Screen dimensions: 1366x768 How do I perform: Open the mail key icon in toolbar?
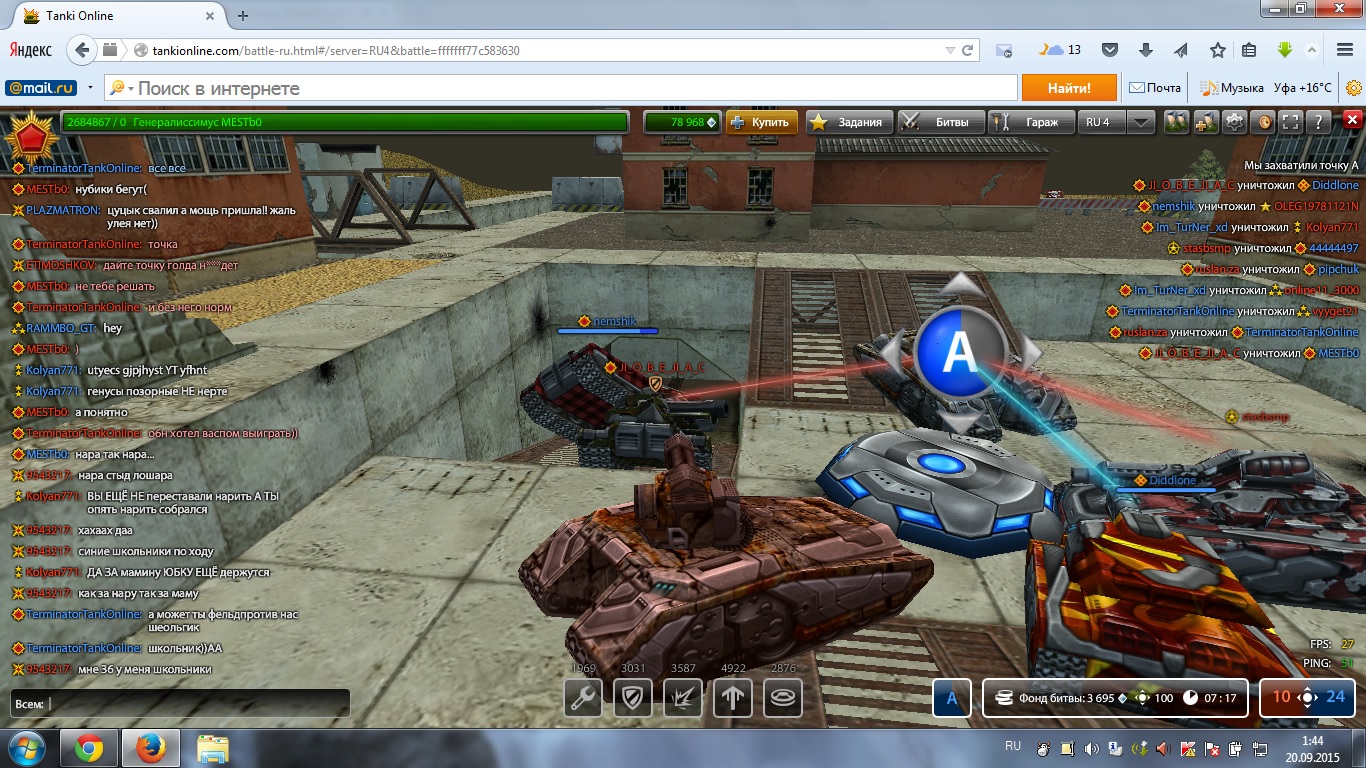[1004, 50]
